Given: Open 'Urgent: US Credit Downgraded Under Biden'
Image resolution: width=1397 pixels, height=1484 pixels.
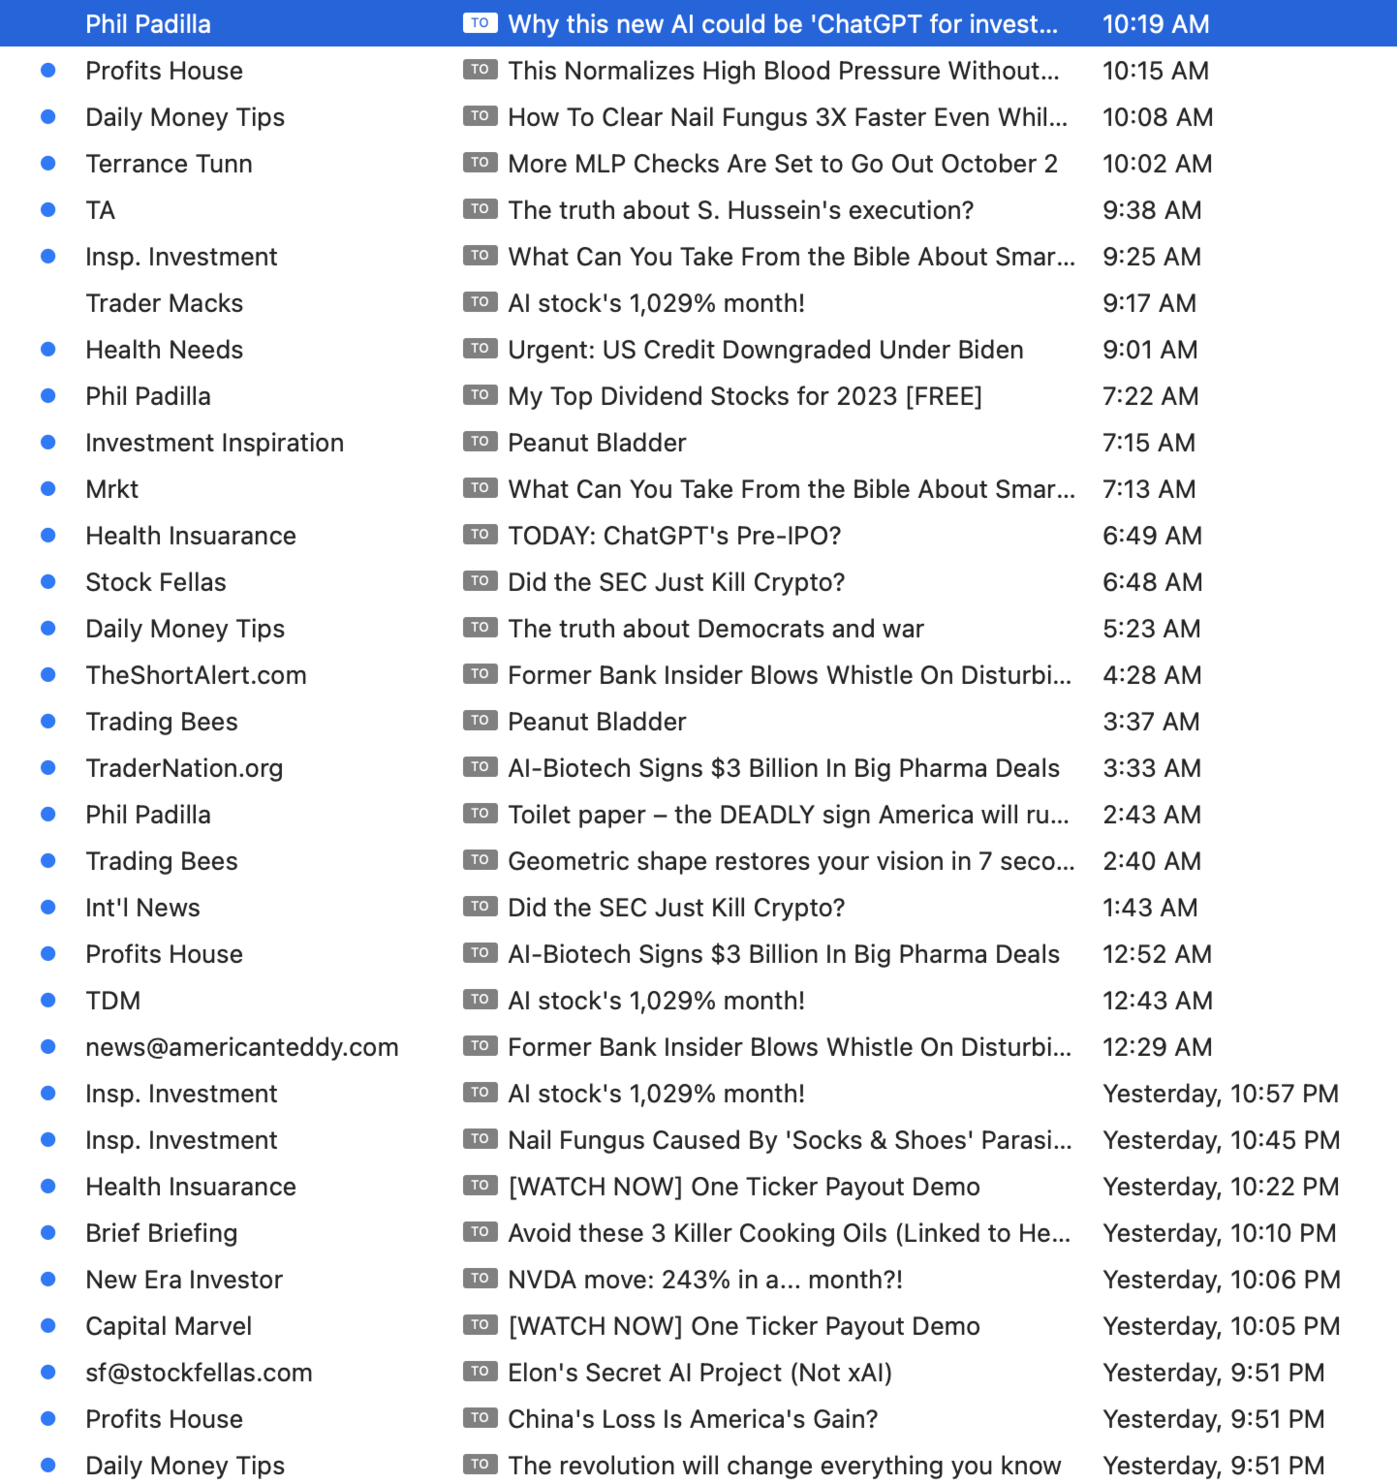Looking at the screenshot, I should pos(766,350).
